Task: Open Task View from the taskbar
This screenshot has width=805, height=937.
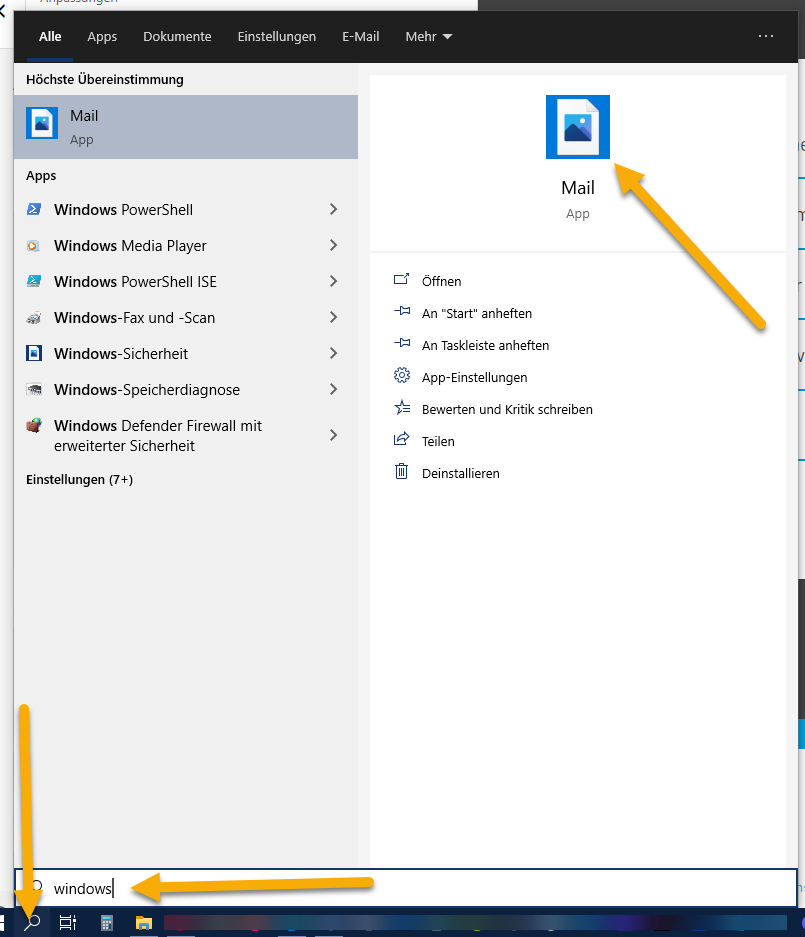Action: pyautogui.click(x=67, y=923)
